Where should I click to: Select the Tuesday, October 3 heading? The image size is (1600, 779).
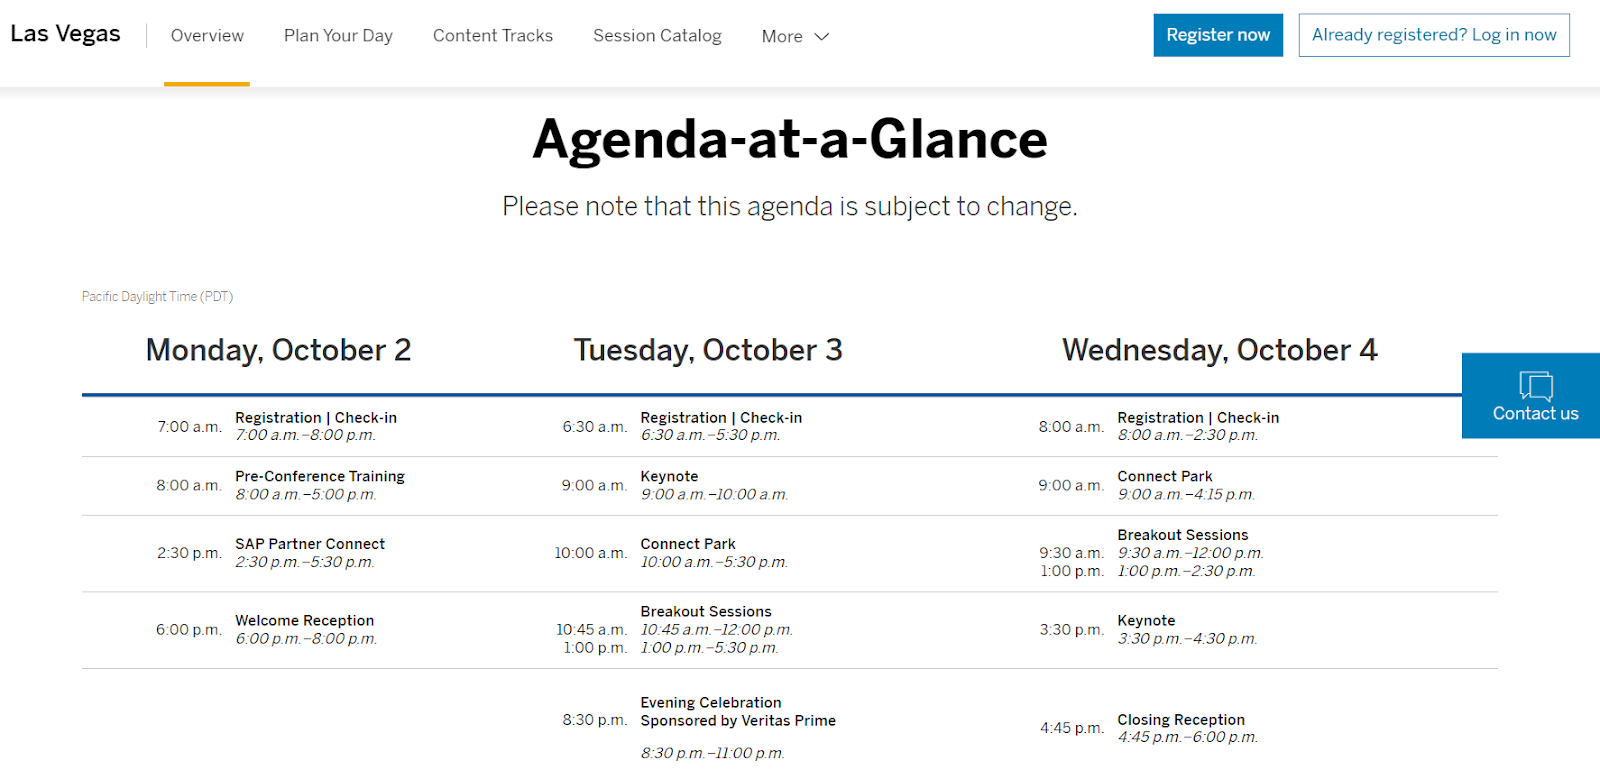[x=708, y=350]
